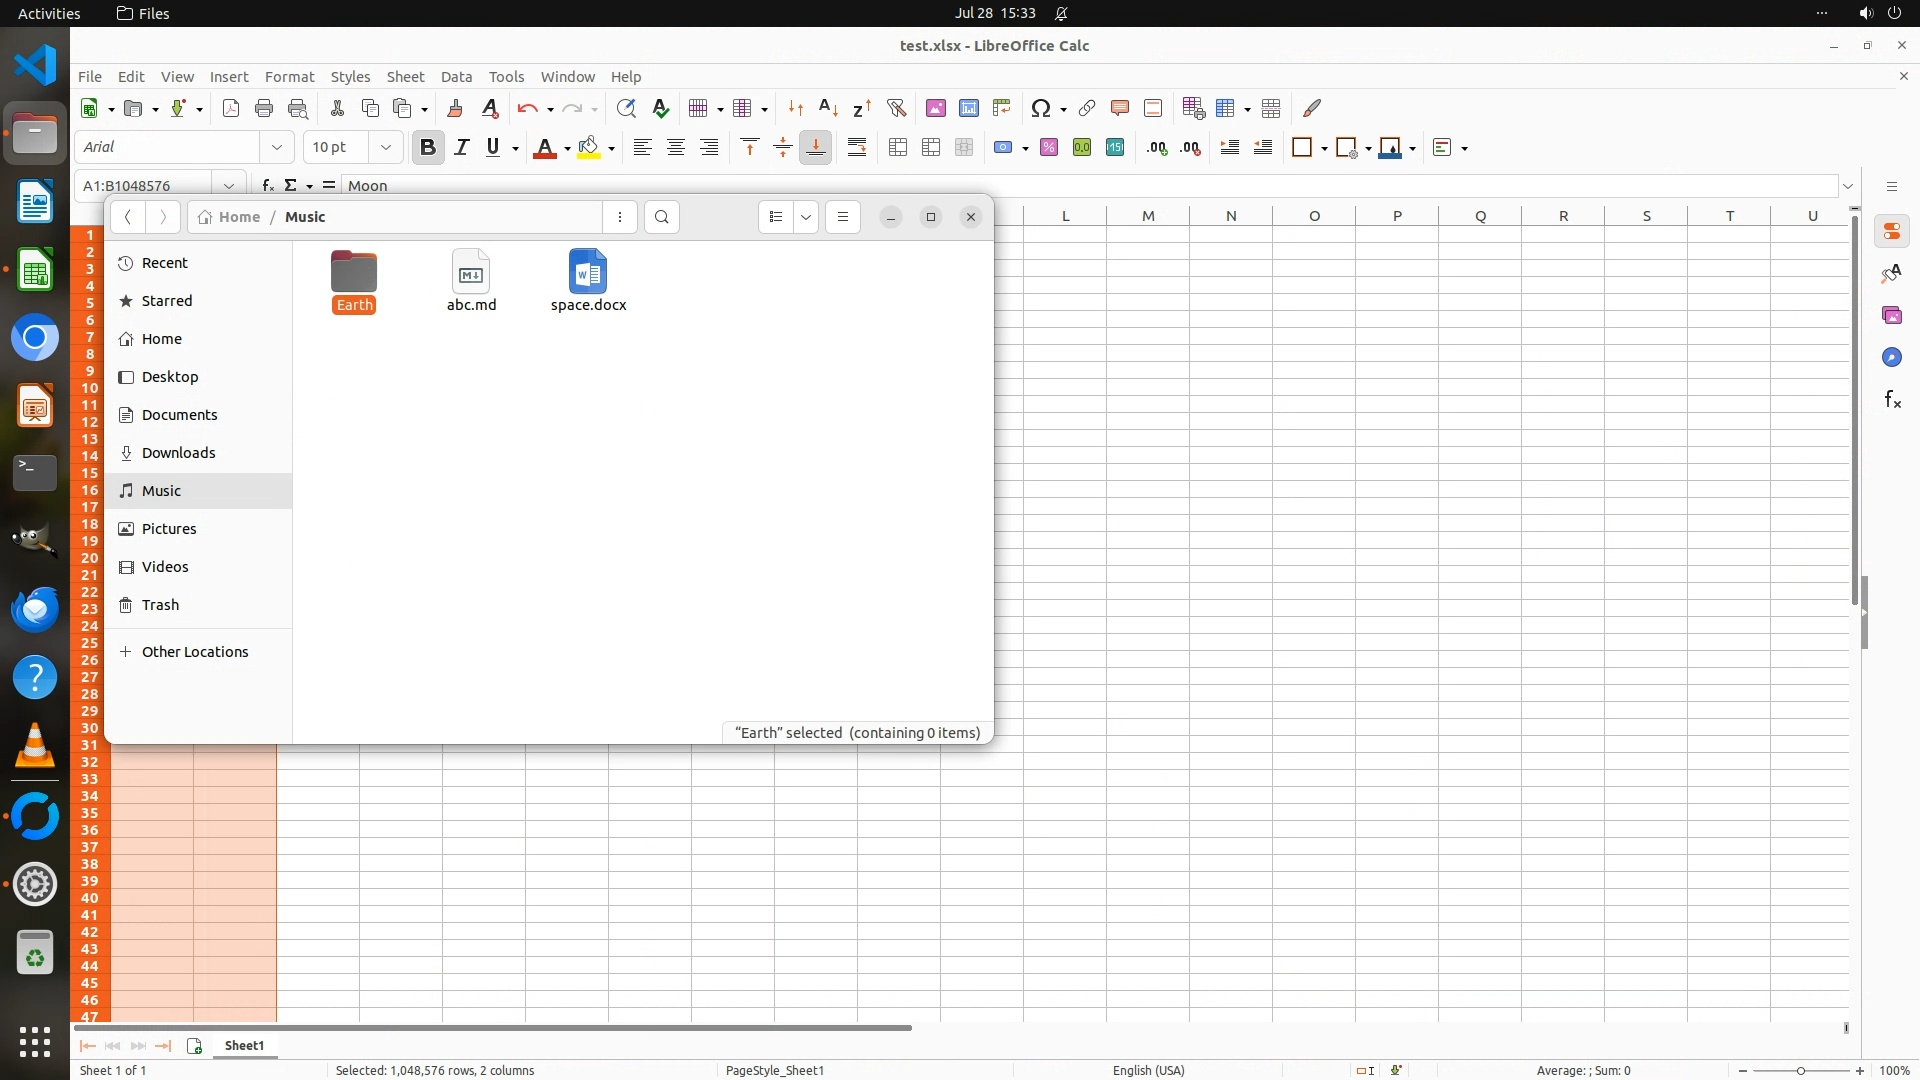1920x1080 pixels.
Task: Click the Merge and Center Cells icon
Action: click(x=898, y=148)
